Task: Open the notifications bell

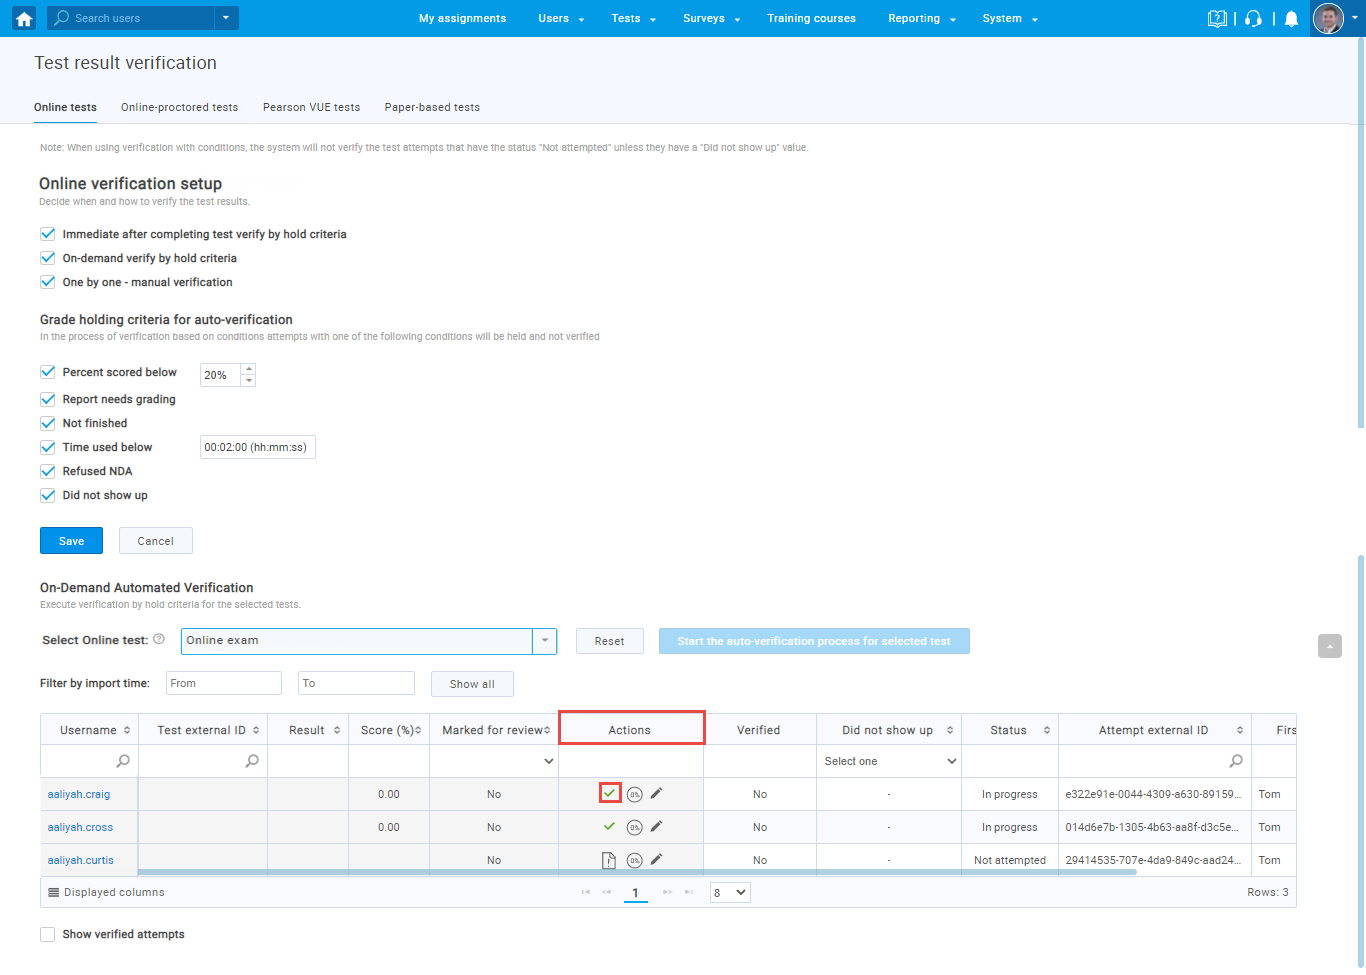Action: 1291,19
